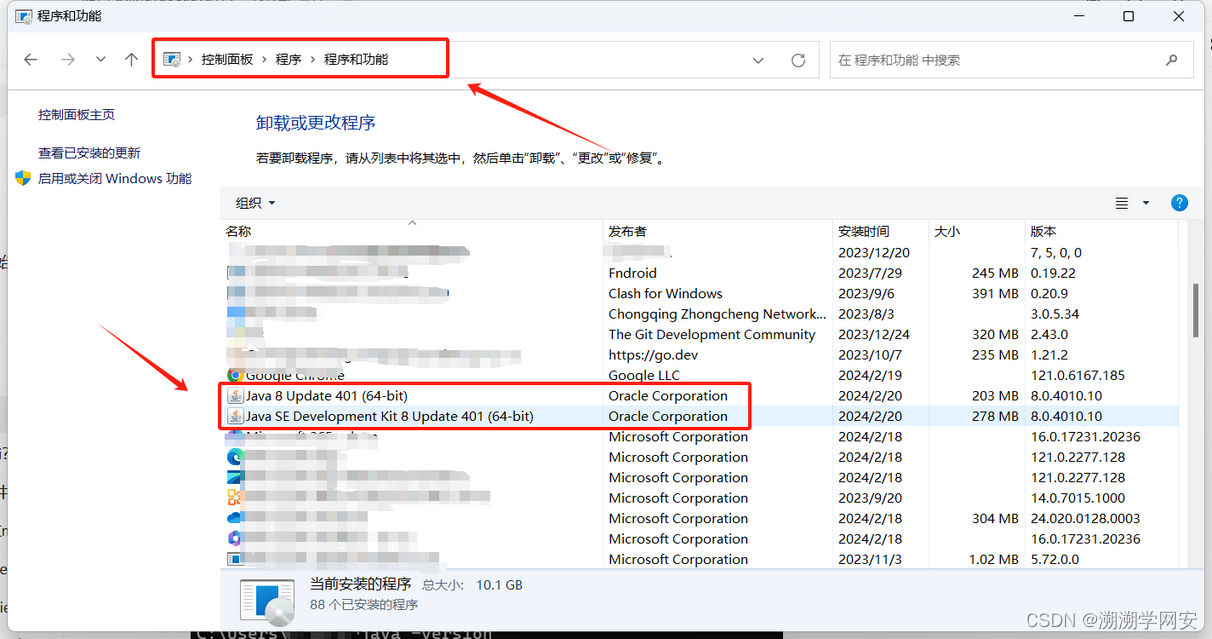The height and width of the screenshot is (639, 1212).
Task: Click the 203 MB size cell
Action: 995,396
